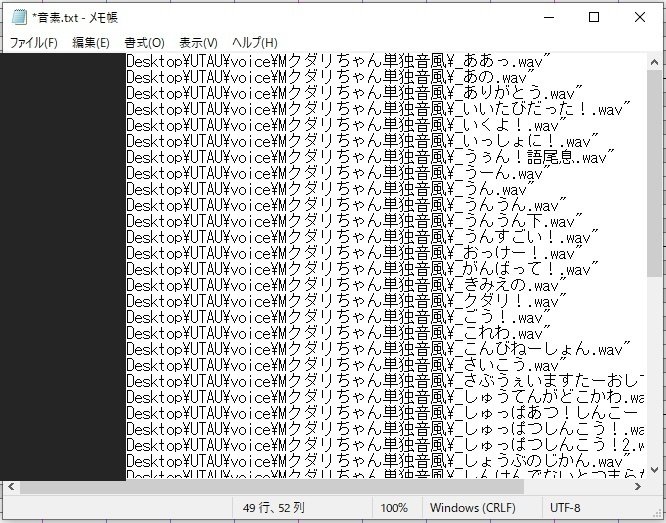Click the line ending with _きみえの.wav
666x523 pixels.
pyautogui.click(x=347, y=286)
